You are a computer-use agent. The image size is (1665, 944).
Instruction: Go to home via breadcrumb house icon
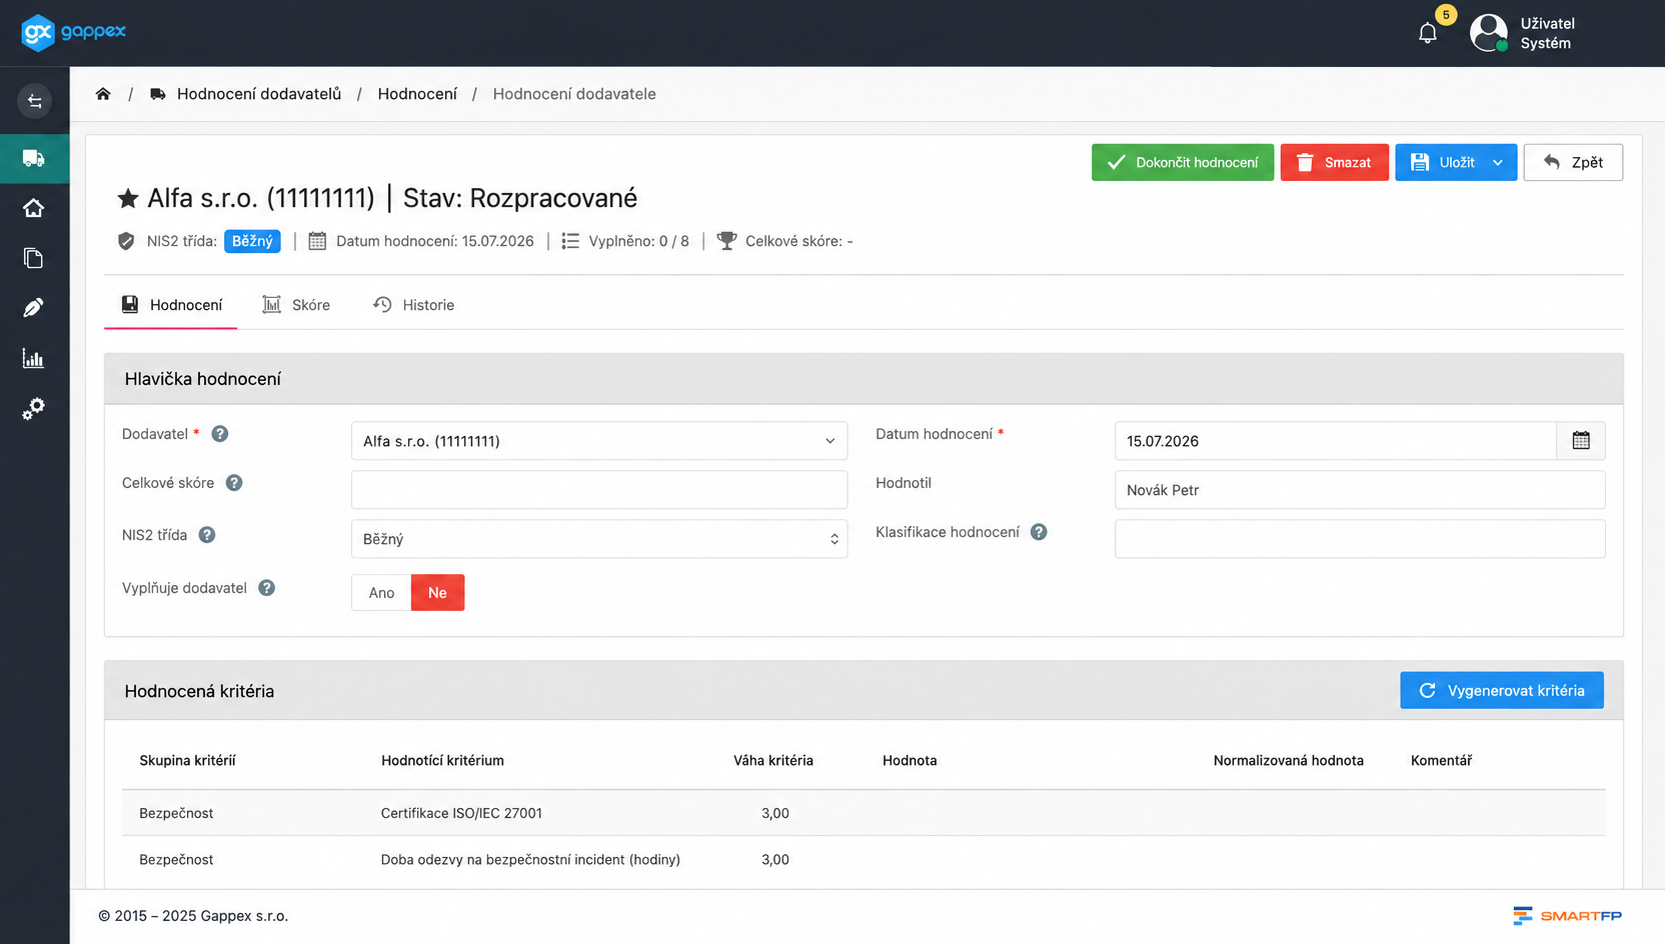(103, 94)
